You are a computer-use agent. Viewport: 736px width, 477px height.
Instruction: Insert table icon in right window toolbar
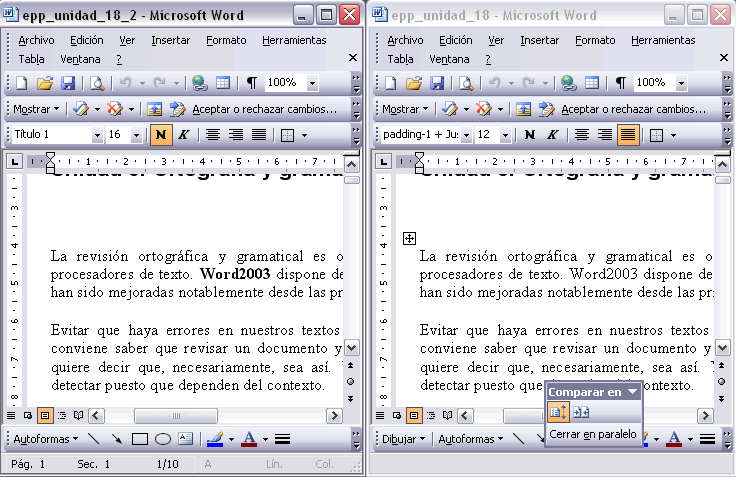pyautogui.click(x=591, y=83)
